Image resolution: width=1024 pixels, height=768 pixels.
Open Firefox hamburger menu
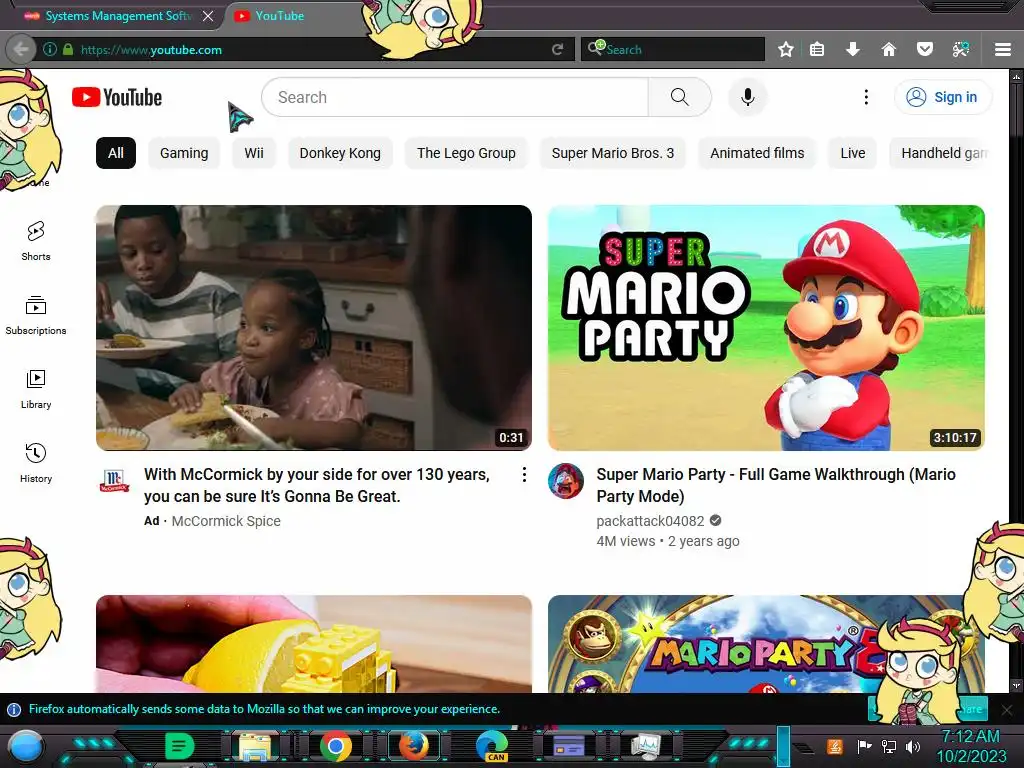pyautogui.click(x=1003, y=49)
